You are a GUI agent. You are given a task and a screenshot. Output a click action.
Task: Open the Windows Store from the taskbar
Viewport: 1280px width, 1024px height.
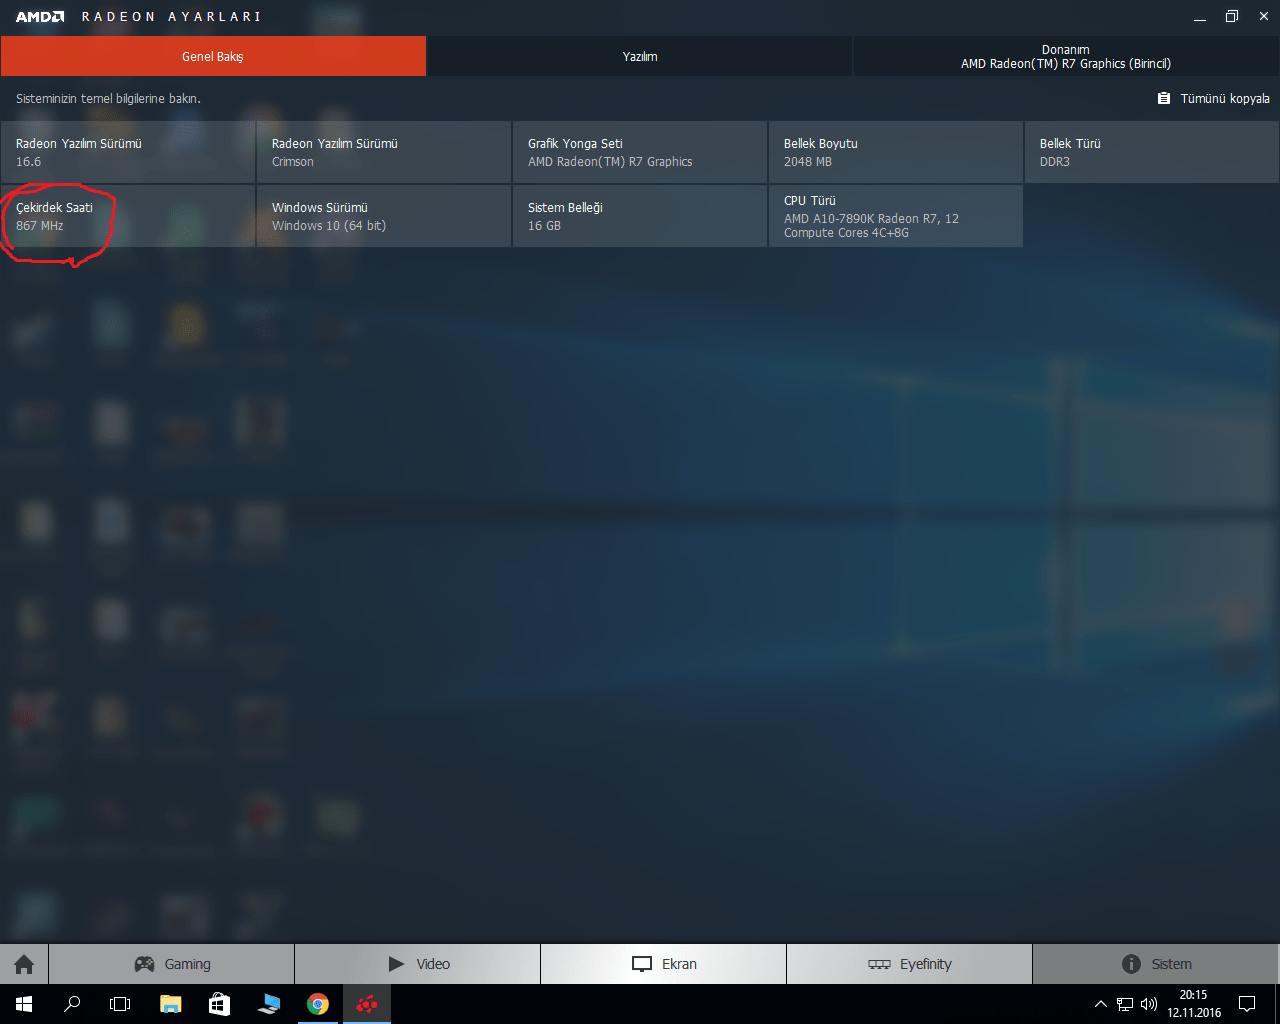click(x=219, y=1004)
